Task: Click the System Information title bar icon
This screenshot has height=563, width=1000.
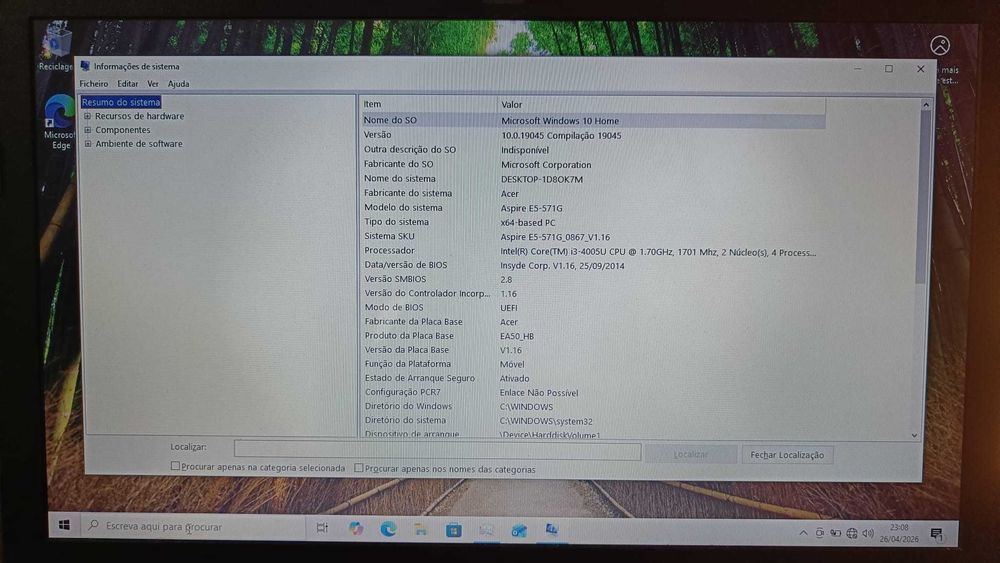Action: [85, 66]
